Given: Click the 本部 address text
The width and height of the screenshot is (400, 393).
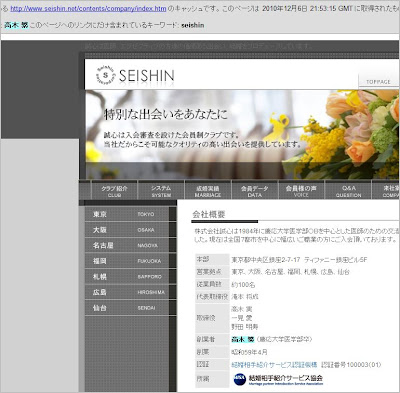Looking at the screenshot, I should [x=299, y=260].
